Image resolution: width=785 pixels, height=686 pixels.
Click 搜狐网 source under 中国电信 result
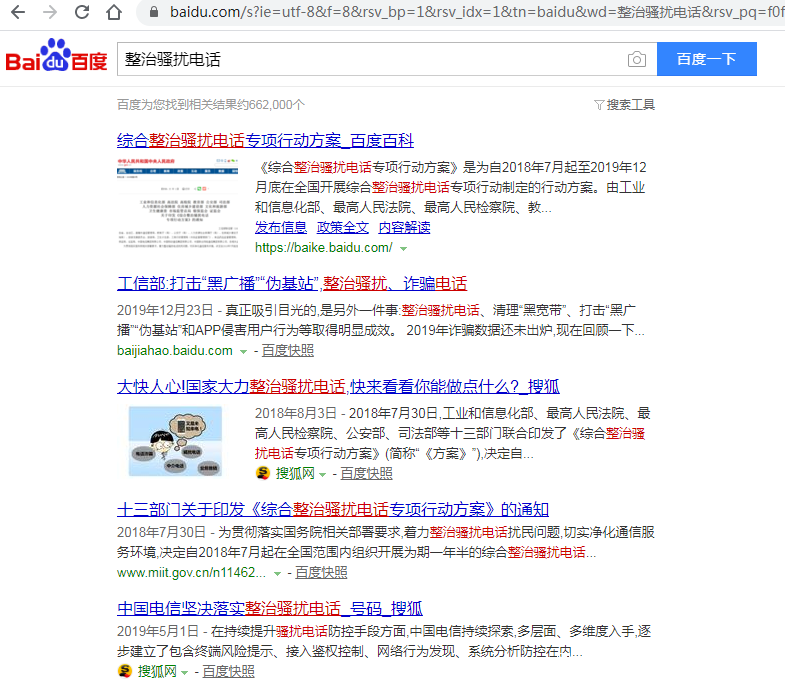(157, 671)
